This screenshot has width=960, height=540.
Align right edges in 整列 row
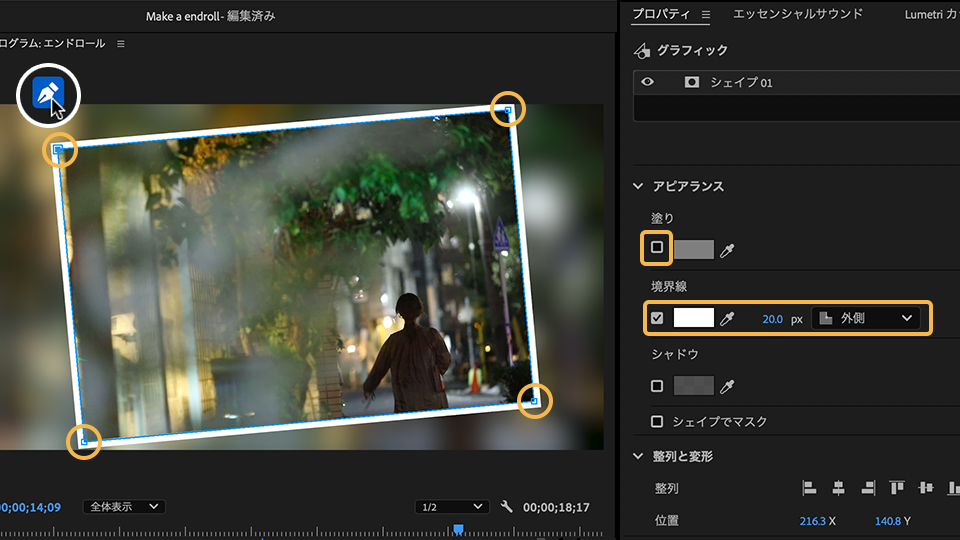pyautogui.click(x=868, y=488)
